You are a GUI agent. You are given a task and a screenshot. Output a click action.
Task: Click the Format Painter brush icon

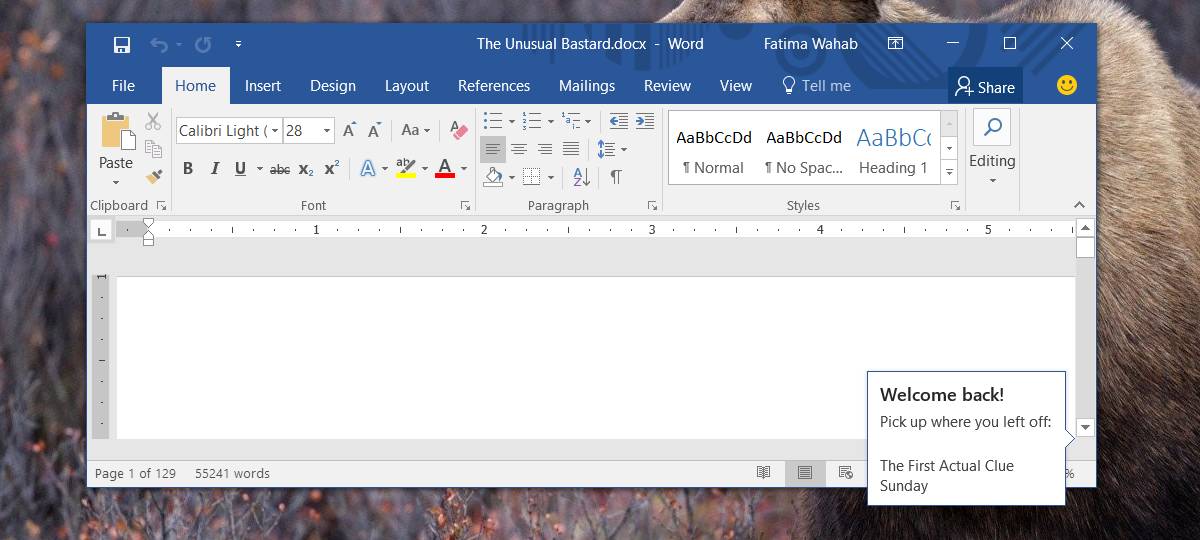click(154, 176)
